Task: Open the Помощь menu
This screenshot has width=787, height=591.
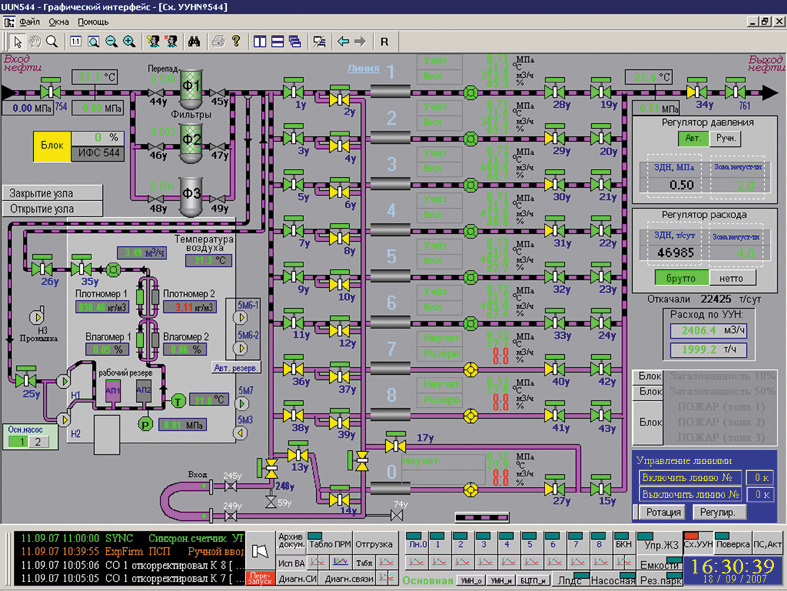Action: click(x=93, y=21)
